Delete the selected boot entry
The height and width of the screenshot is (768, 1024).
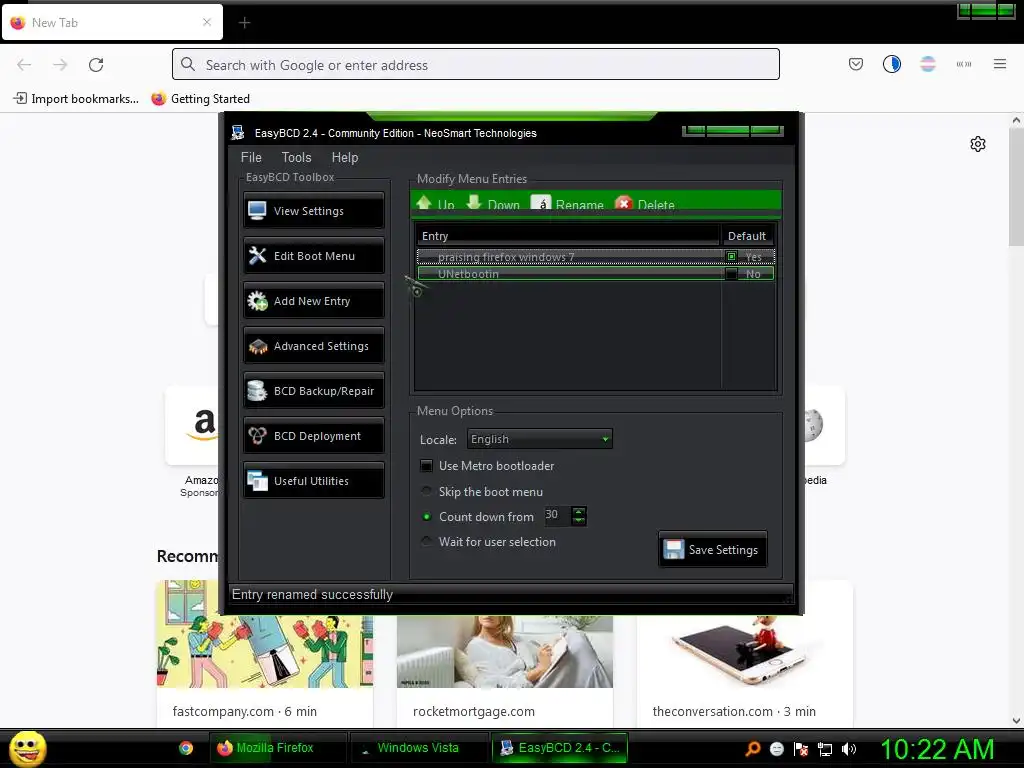point(645,204)
